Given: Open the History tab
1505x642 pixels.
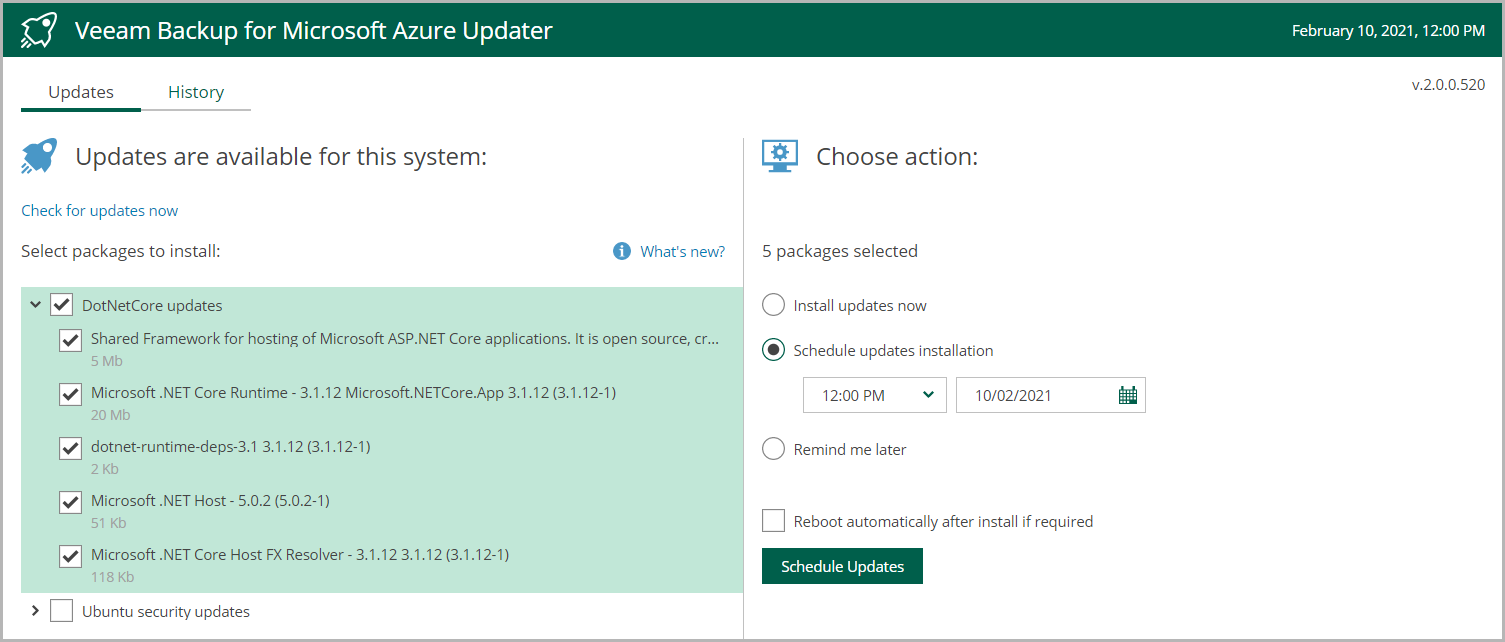Looking at the screenshot, I should (196, 92).
